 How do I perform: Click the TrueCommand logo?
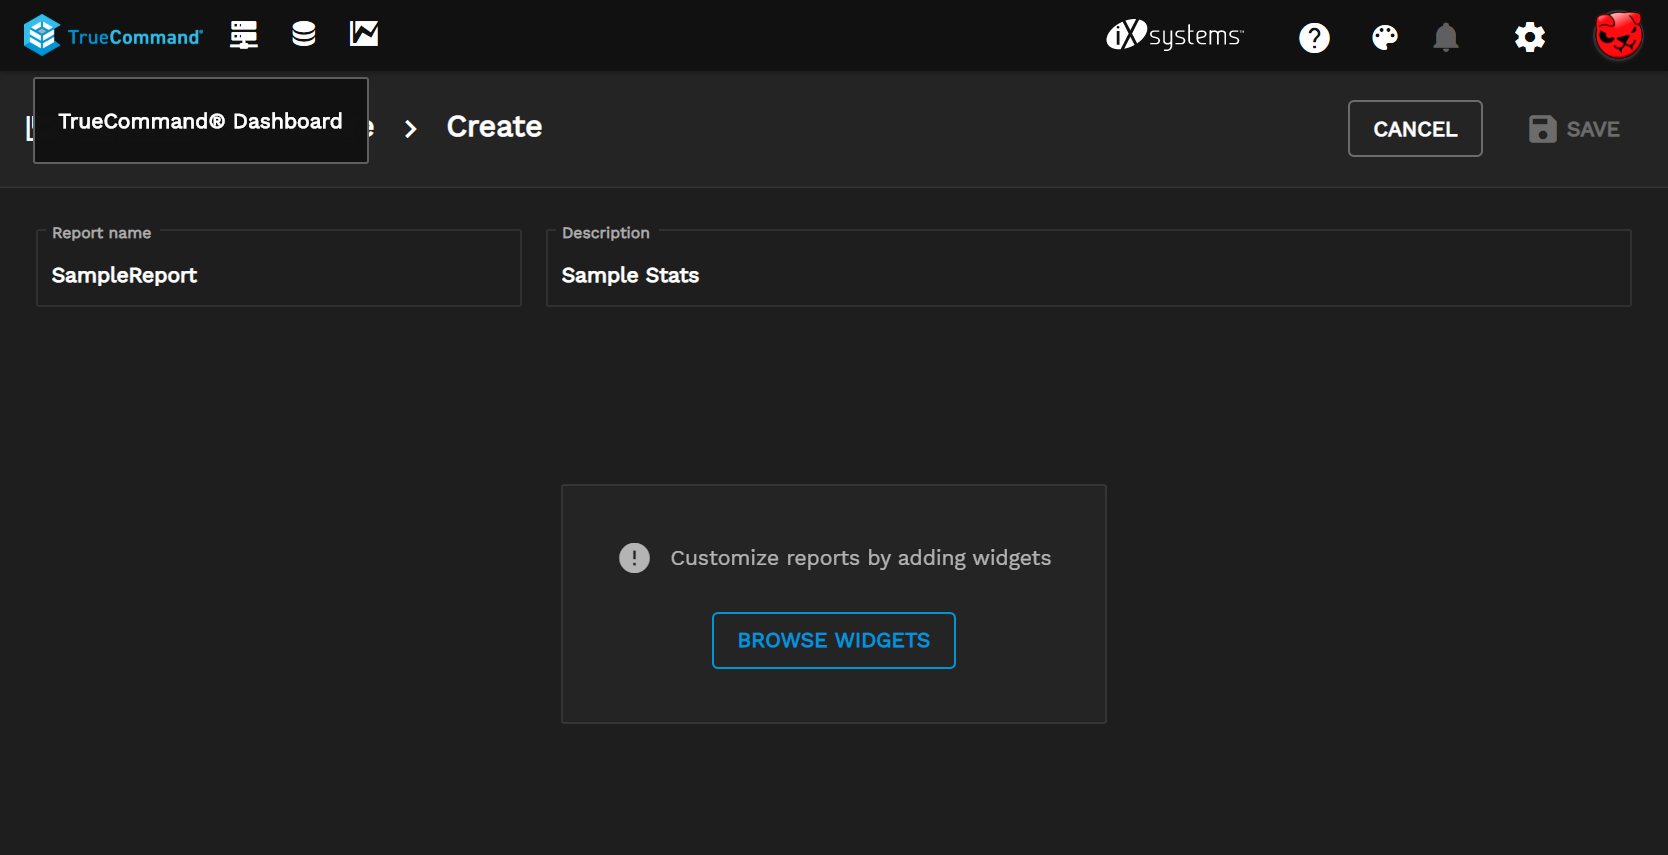point(112,36)
